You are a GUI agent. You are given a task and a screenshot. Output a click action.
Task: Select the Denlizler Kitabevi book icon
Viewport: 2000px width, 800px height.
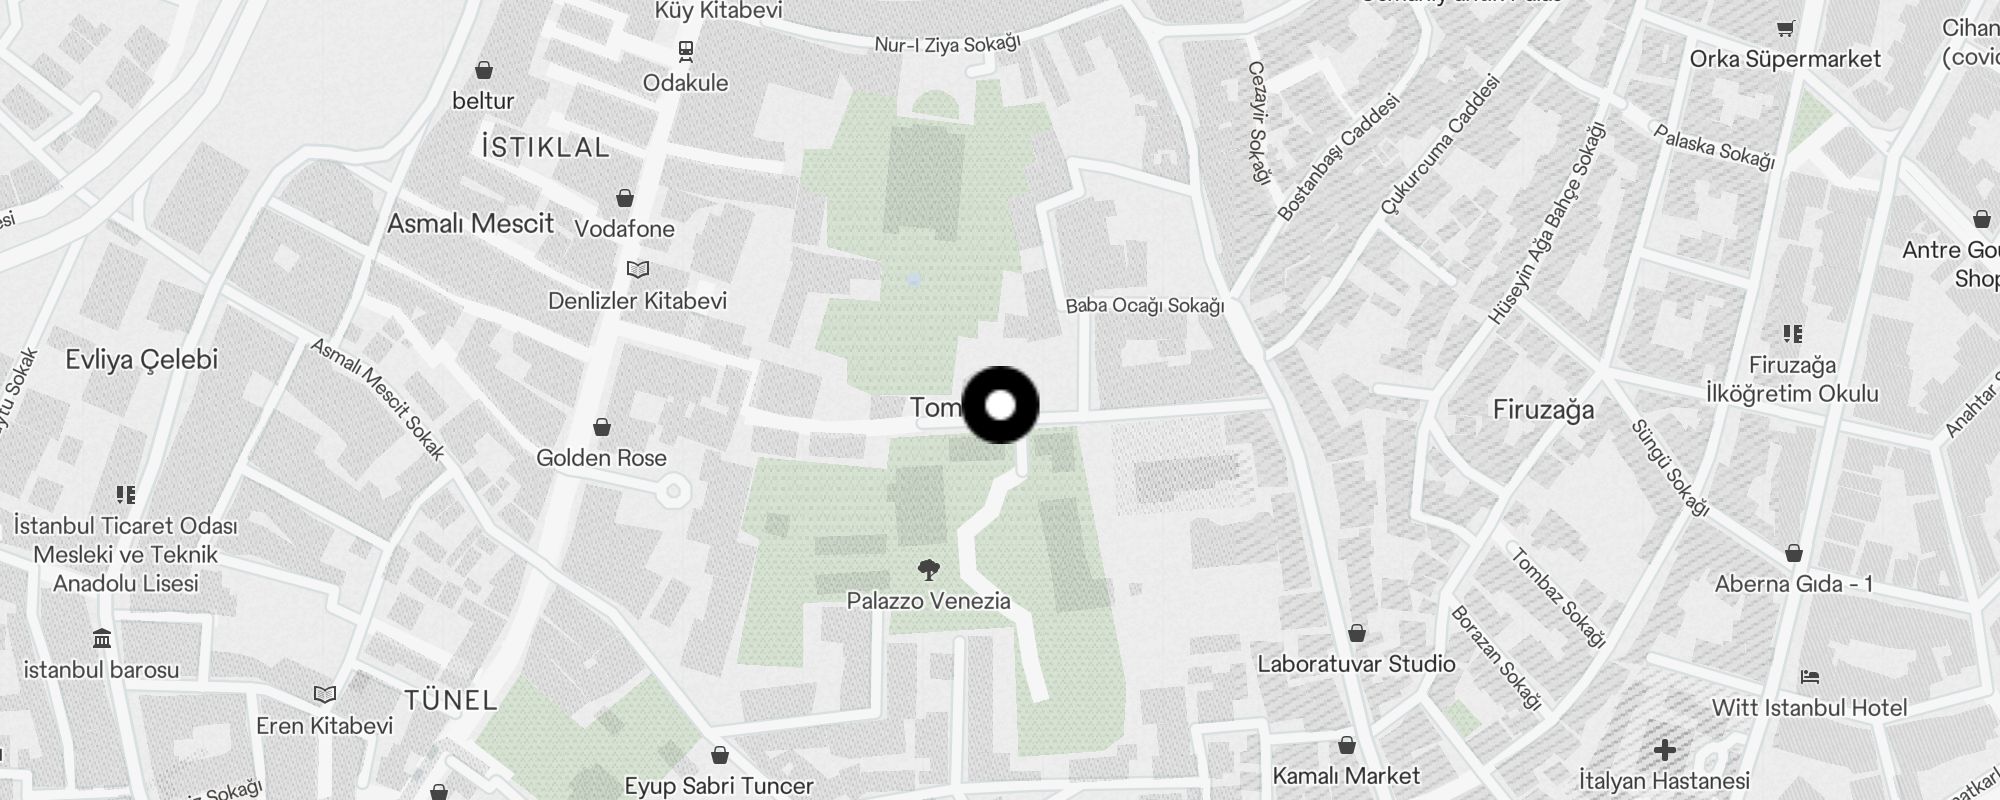pyautogui.click(x=638, y=270)
